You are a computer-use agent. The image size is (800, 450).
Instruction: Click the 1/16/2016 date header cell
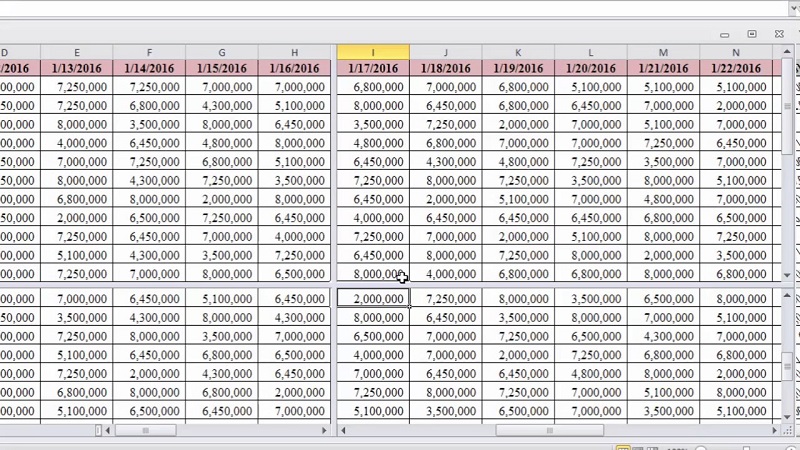294,68
